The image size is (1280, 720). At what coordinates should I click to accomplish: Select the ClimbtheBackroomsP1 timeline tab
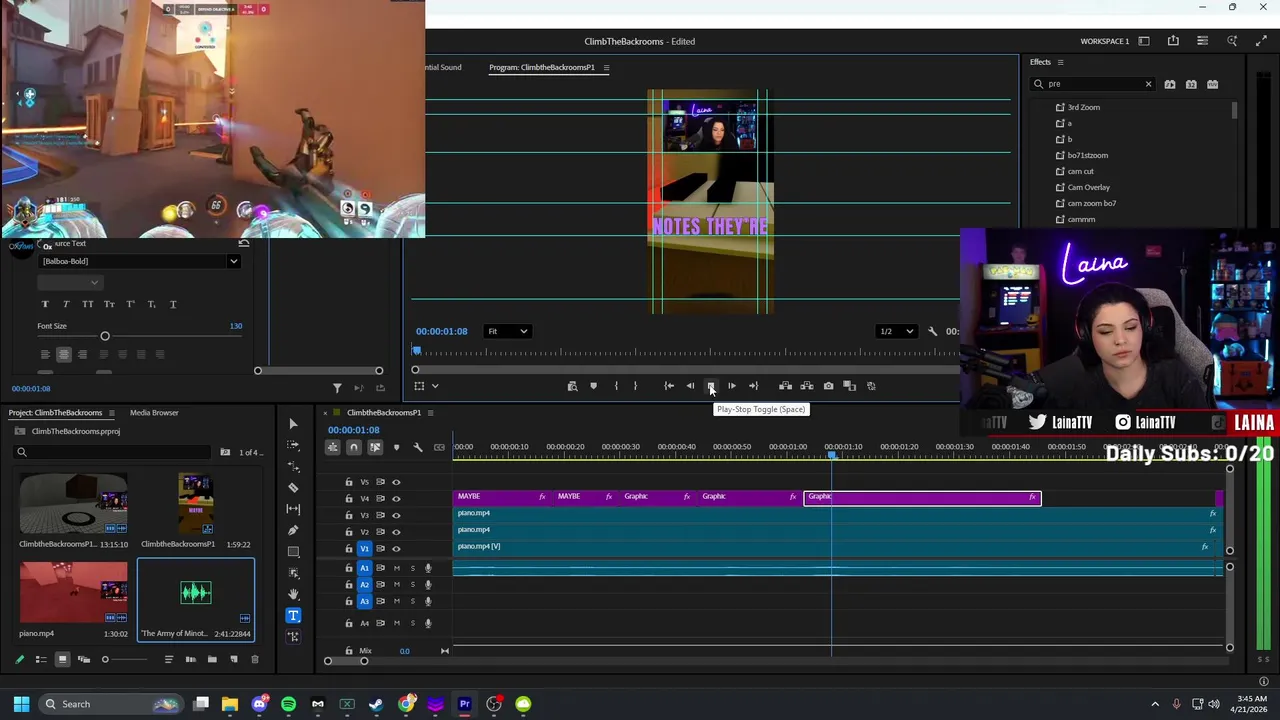coord(384,412)
